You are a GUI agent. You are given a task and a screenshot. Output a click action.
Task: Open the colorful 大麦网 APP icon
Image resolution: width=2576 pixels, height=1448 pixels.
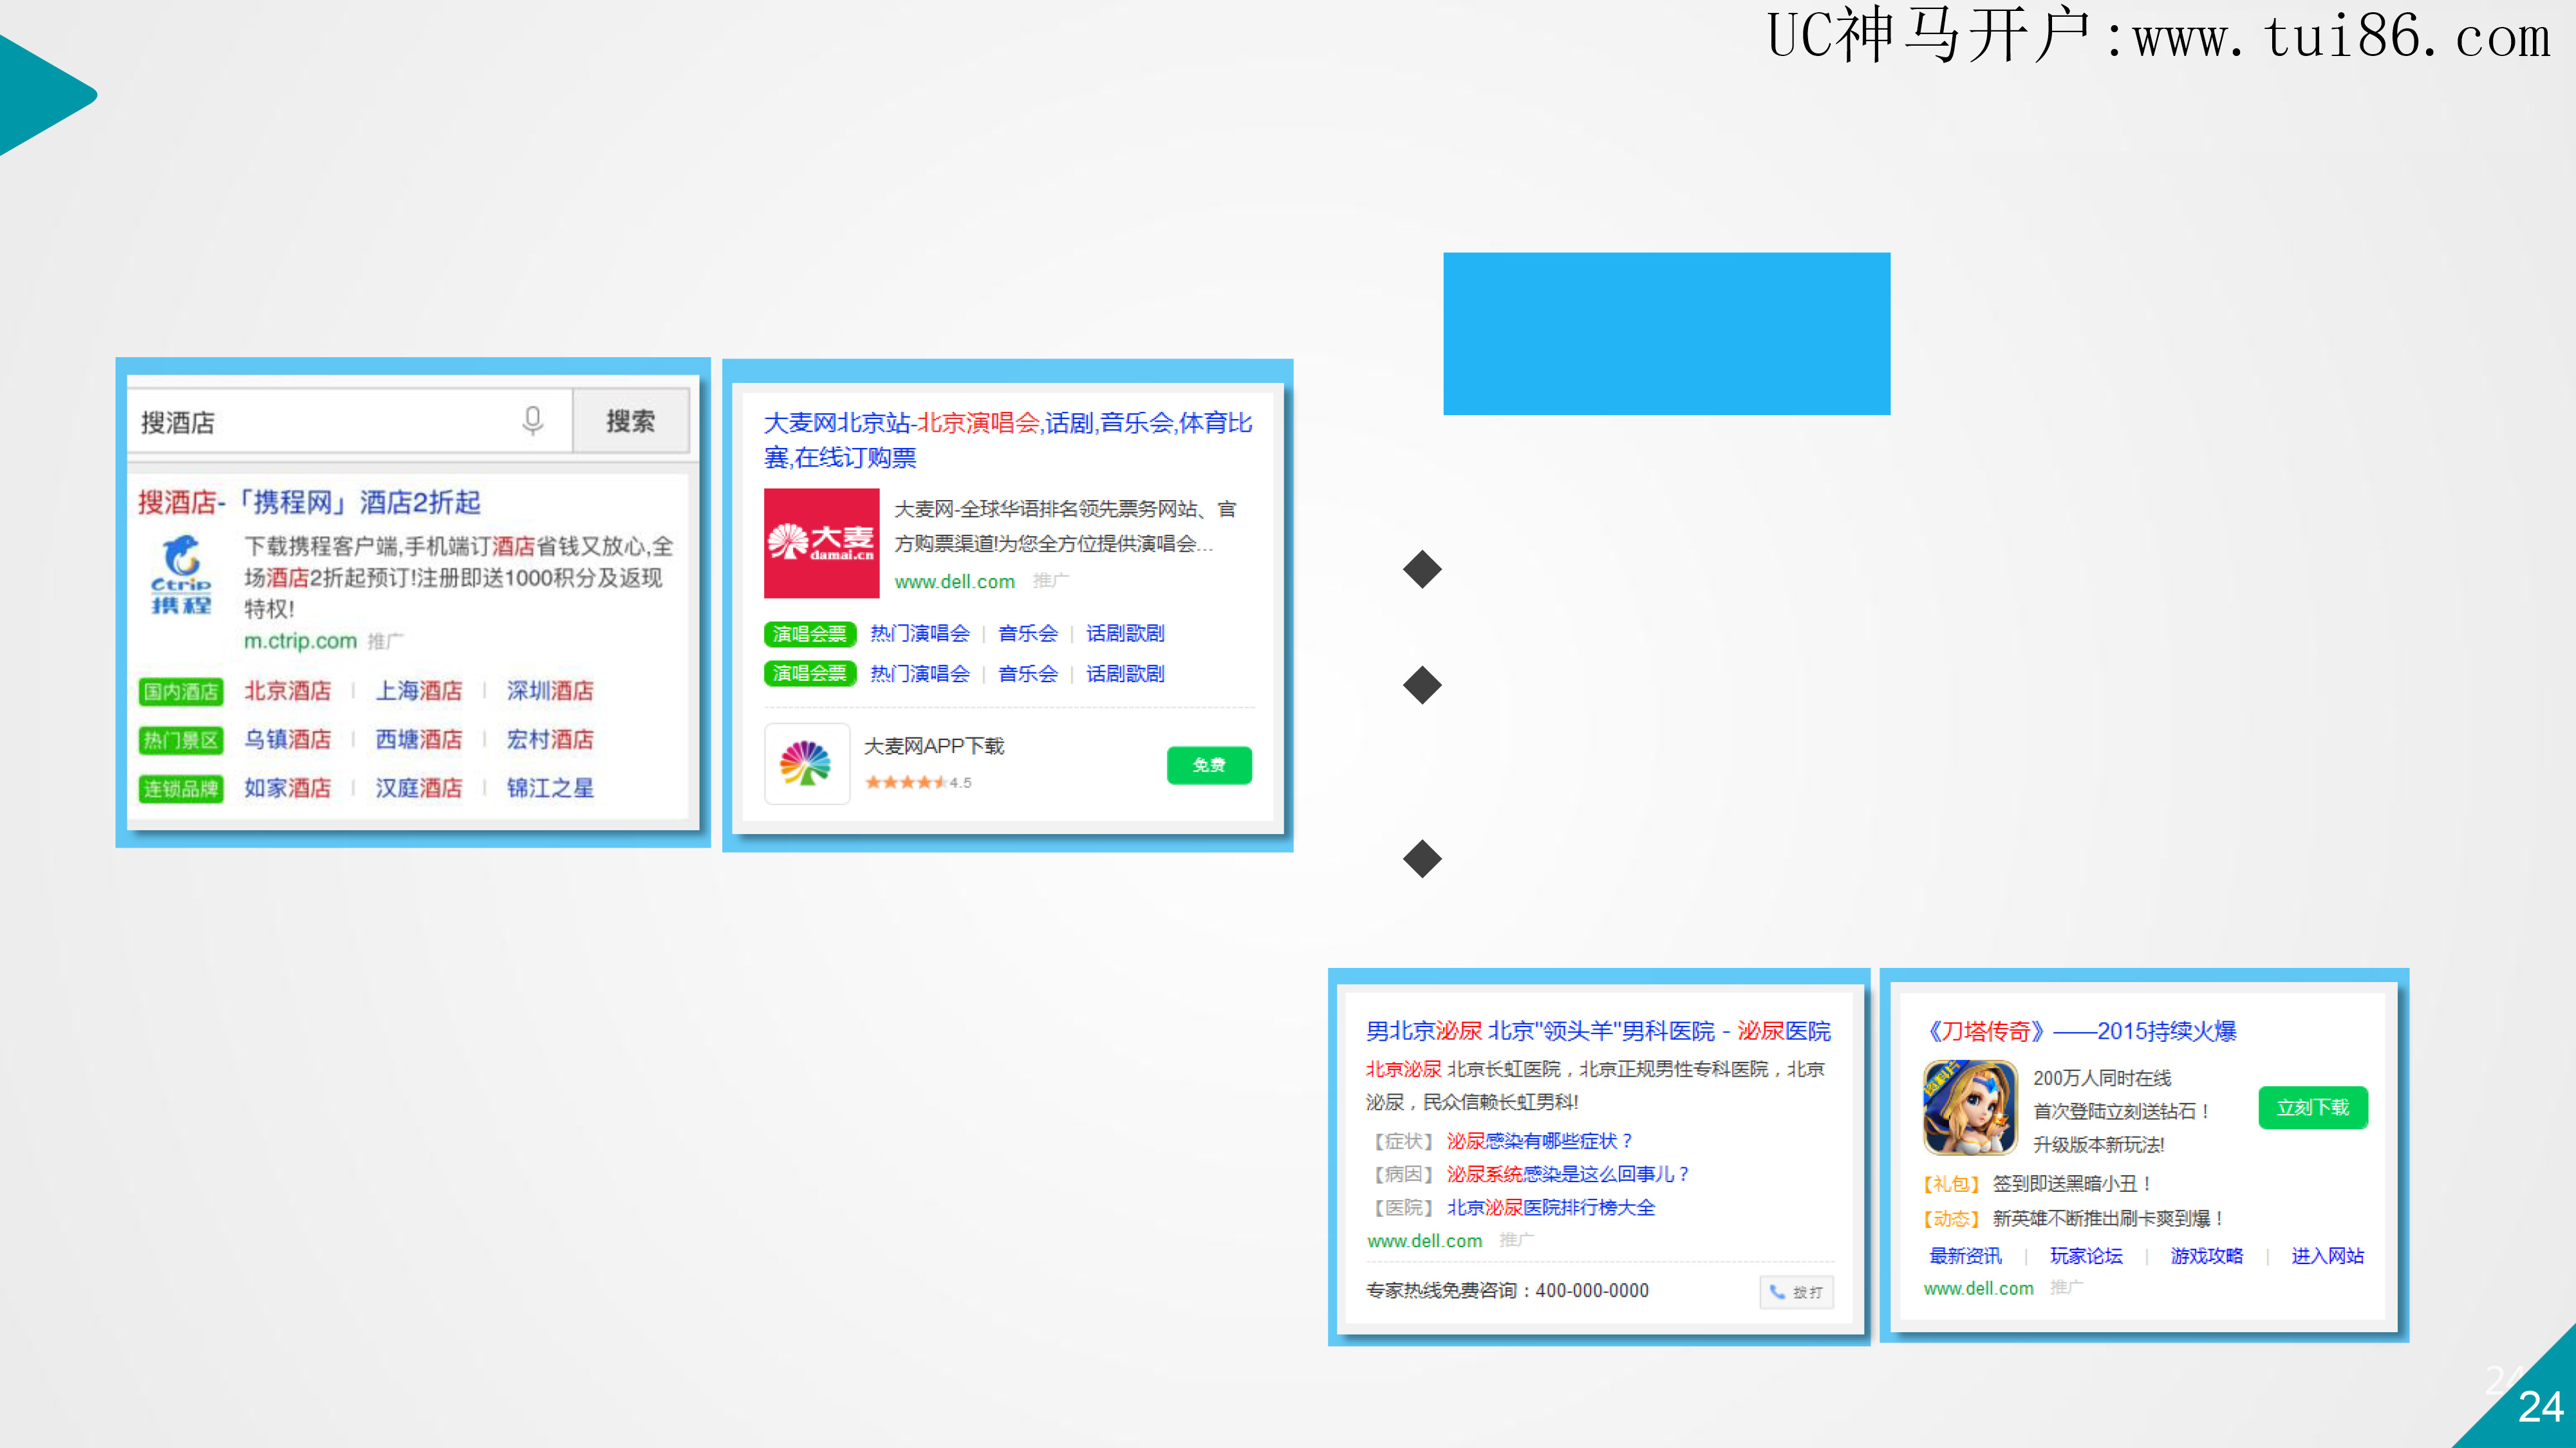(806, 764)
